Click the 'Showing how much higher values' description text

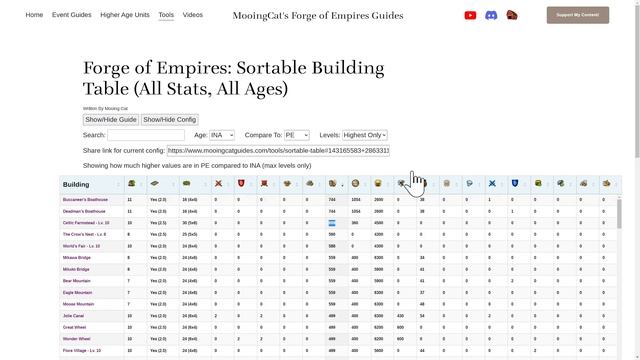tap(197, 166)
